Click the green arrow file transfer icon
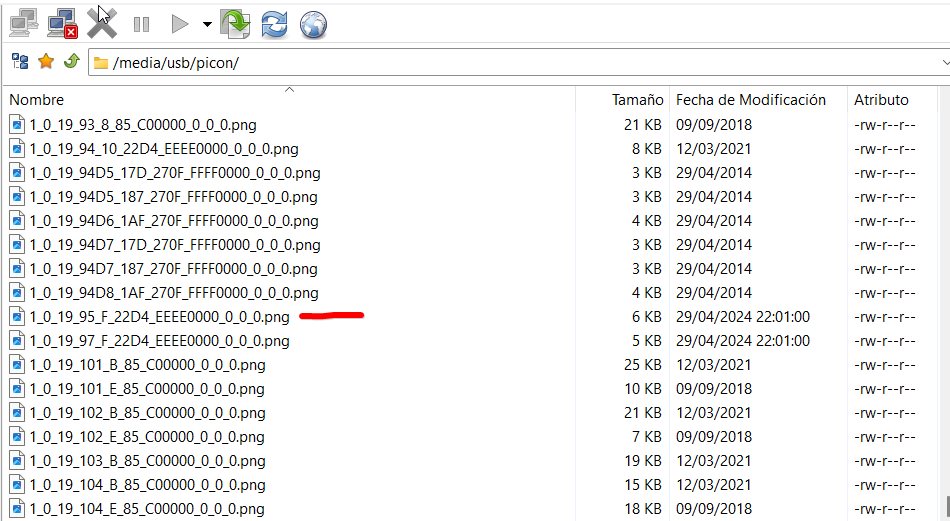 tap(235, 23)
